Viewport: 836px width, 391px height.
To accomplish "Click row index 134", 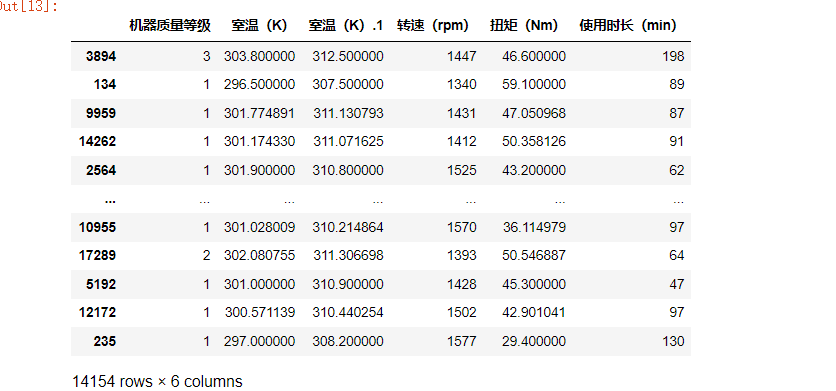I will pyautogui.click(x=104, y=85).
